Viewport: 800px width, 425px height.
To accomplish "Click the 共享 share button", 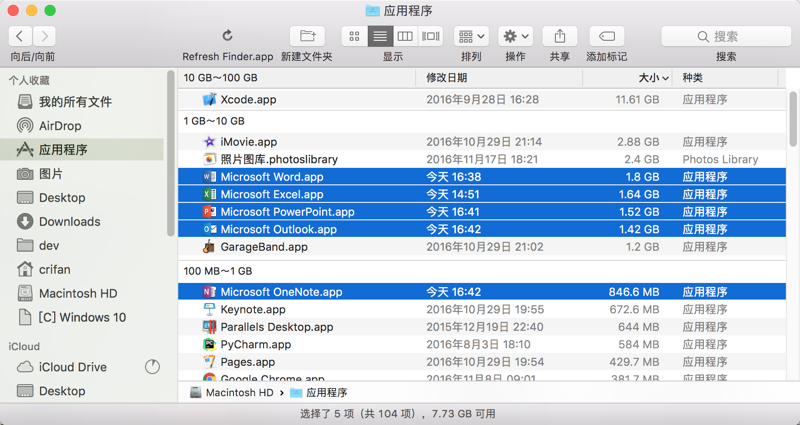I will pos(560,36).
